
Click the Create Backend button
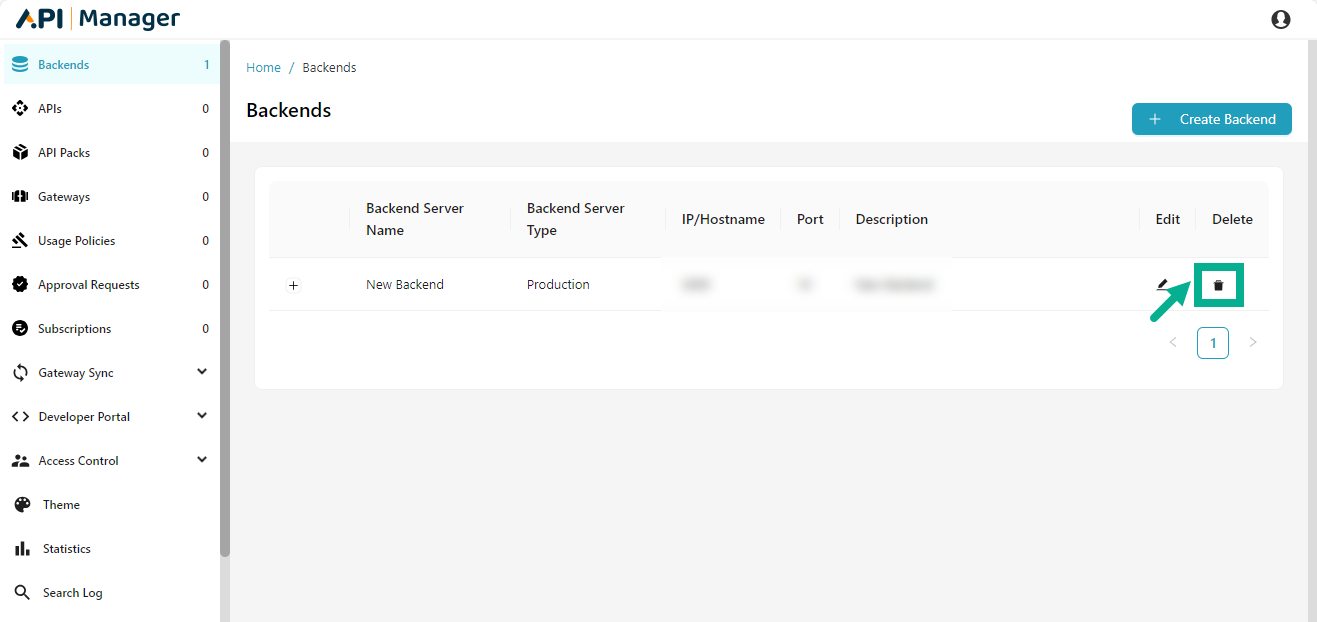[1211, 118]
